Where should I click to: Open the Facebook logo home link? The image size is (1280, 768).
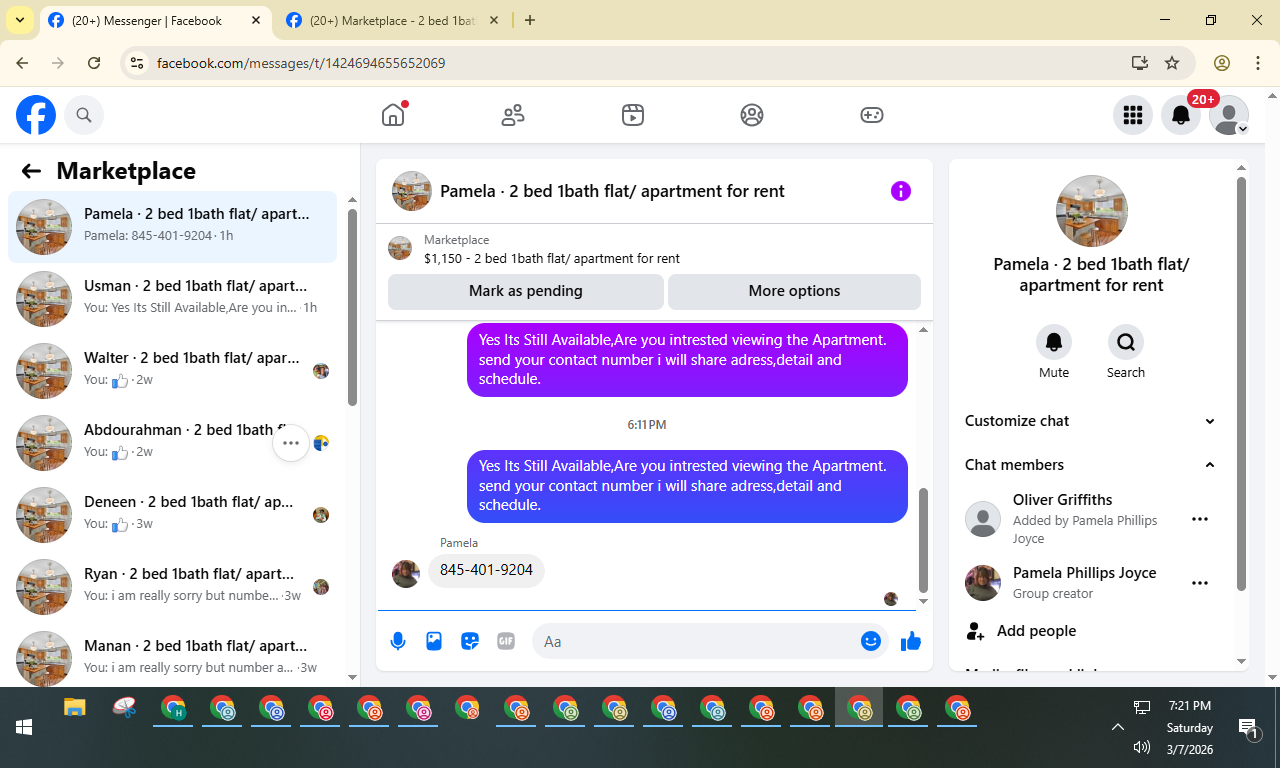36,115
